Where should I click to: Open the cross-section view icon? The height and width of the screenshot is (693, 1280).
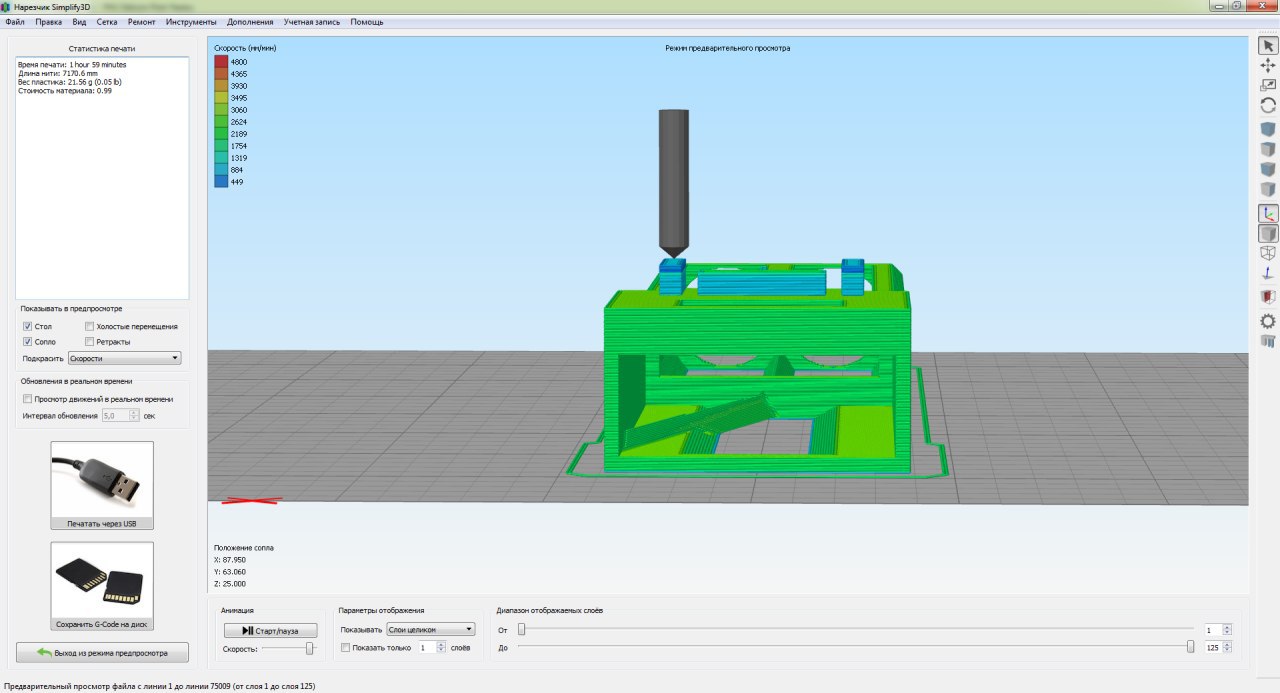pyautogui.click(x=1267, y=297)
